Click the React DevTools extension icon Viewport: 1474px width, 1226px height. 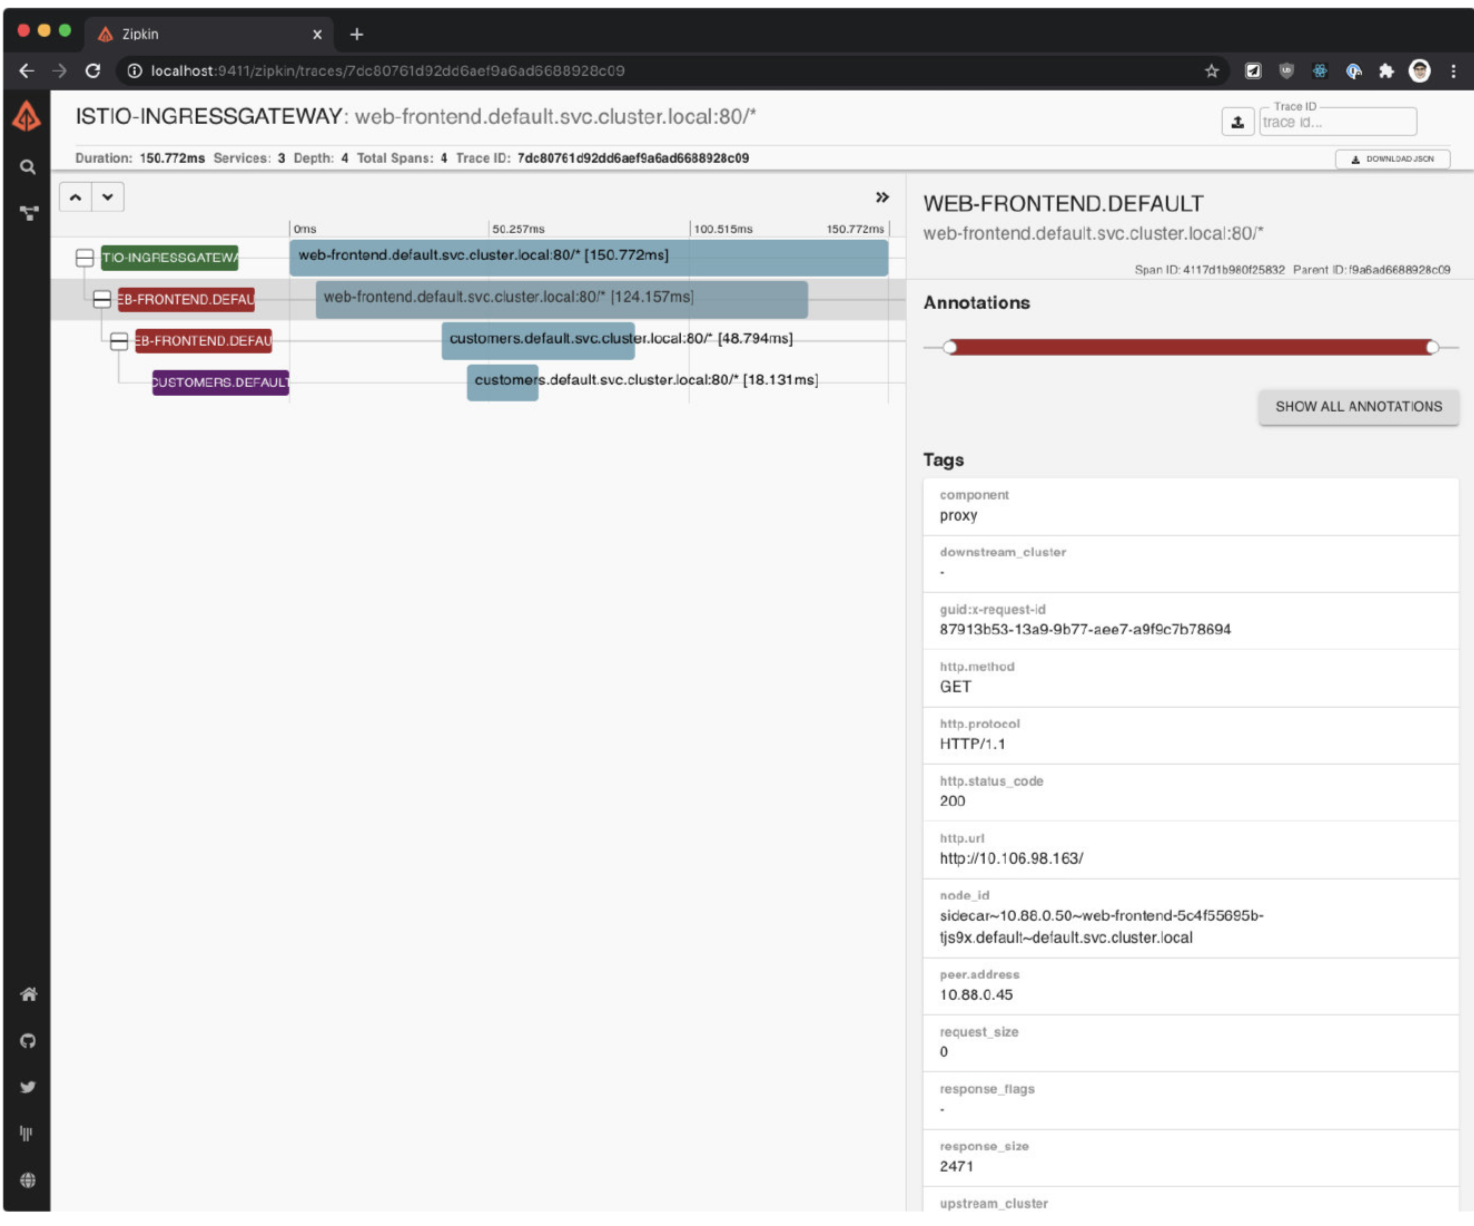pos(1320,71)
